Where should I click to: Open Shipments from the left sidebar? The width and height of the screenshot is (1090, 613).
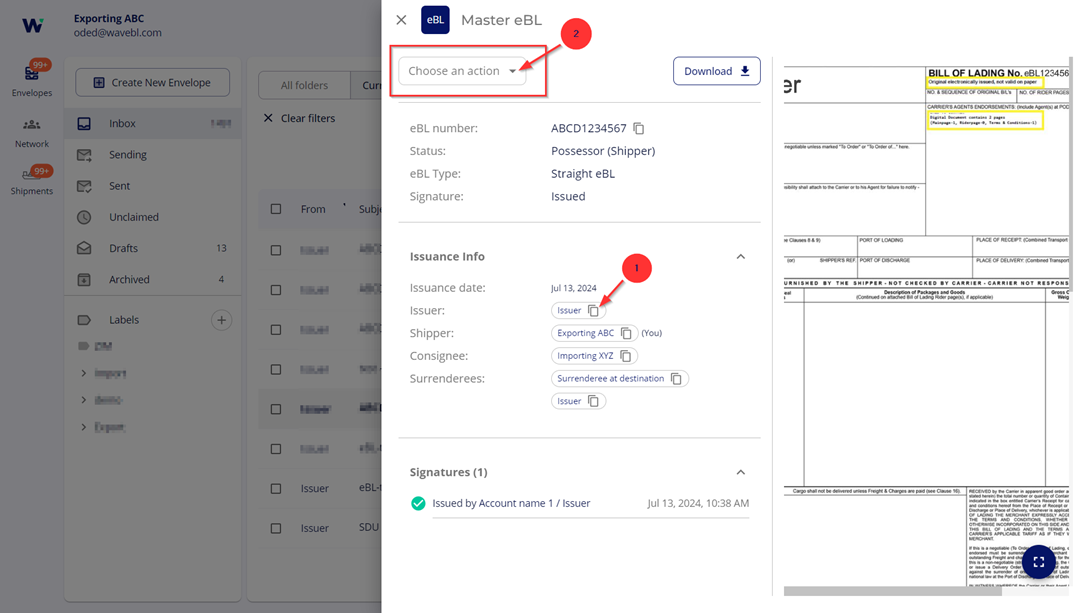[x=32, y=181]
